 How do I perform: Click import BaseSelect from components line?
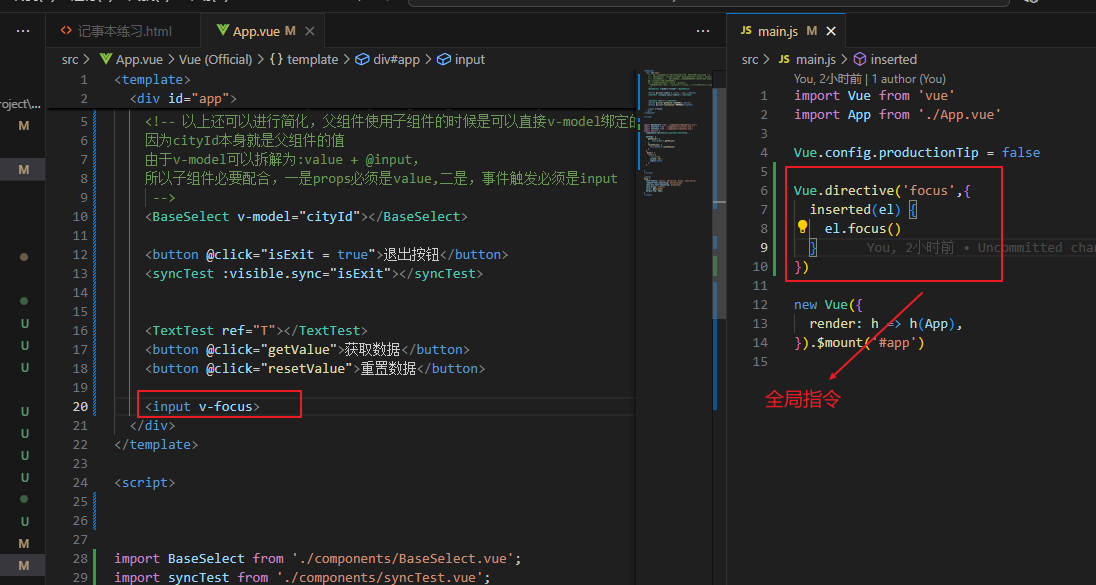click(318, 558)
